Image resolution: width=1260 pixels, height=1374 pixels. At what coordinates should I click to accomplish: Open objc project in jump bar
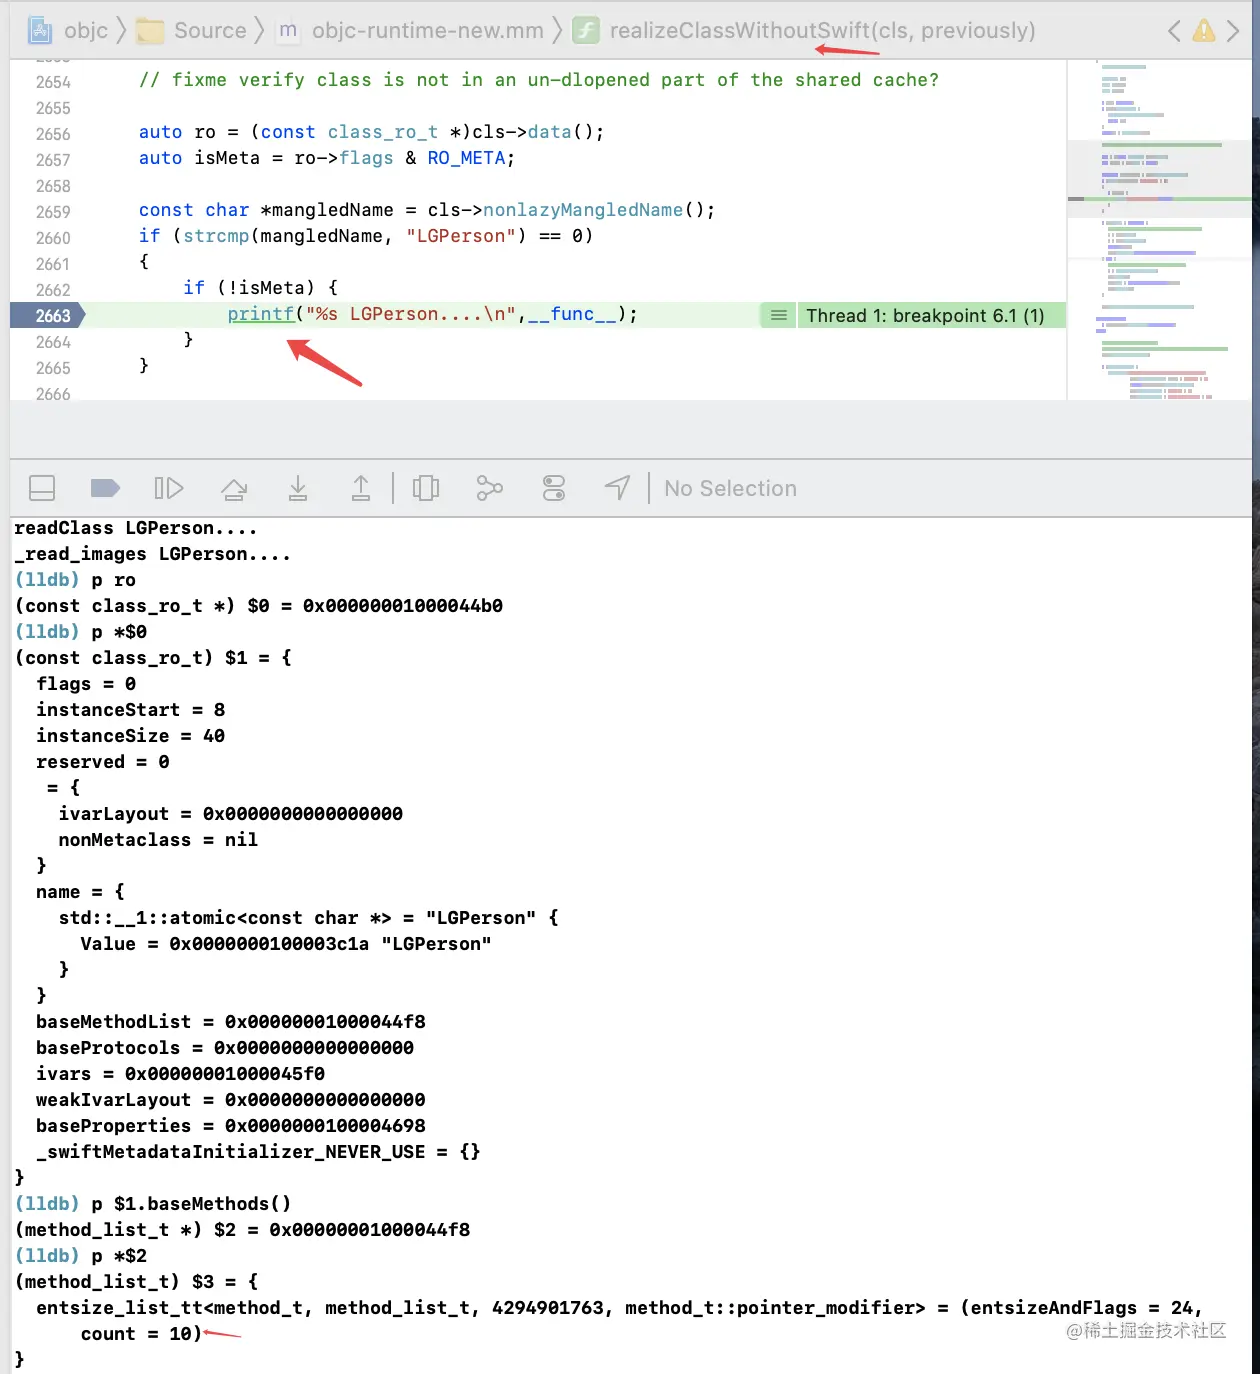point(68,31)
